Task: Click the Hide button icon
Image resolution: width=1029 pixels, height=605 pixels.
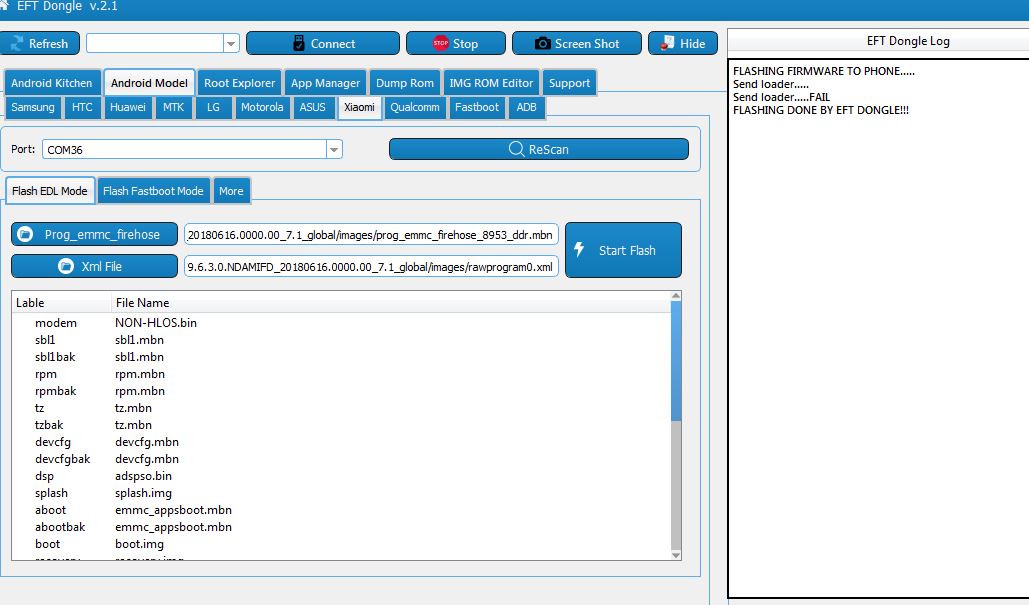Action: point(667,43)
